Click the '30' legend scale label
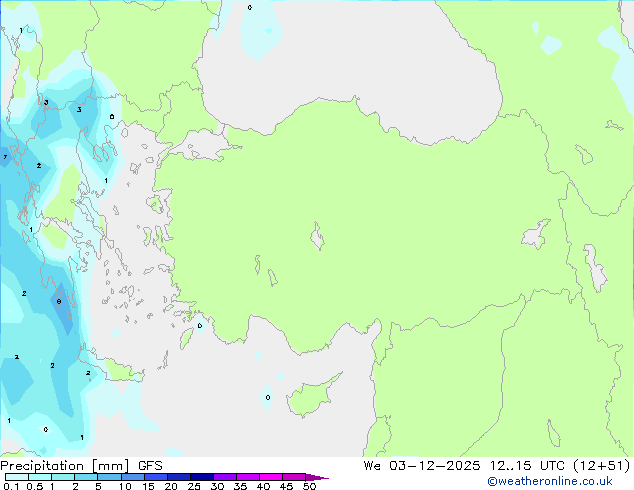 click(x=217, y=486)
